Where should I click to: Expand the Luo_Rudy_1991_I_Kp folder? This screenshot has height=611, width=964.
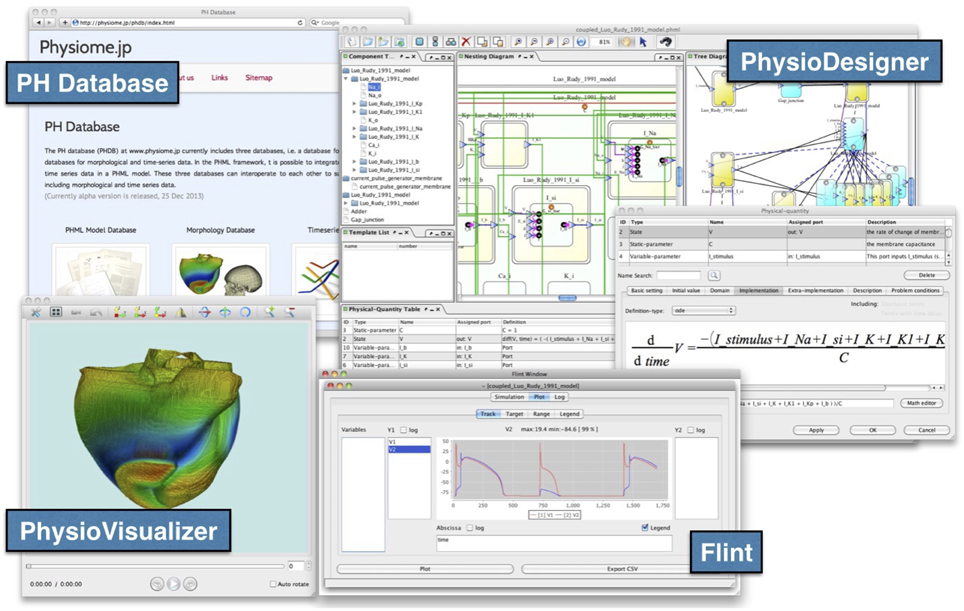point(354,104)
